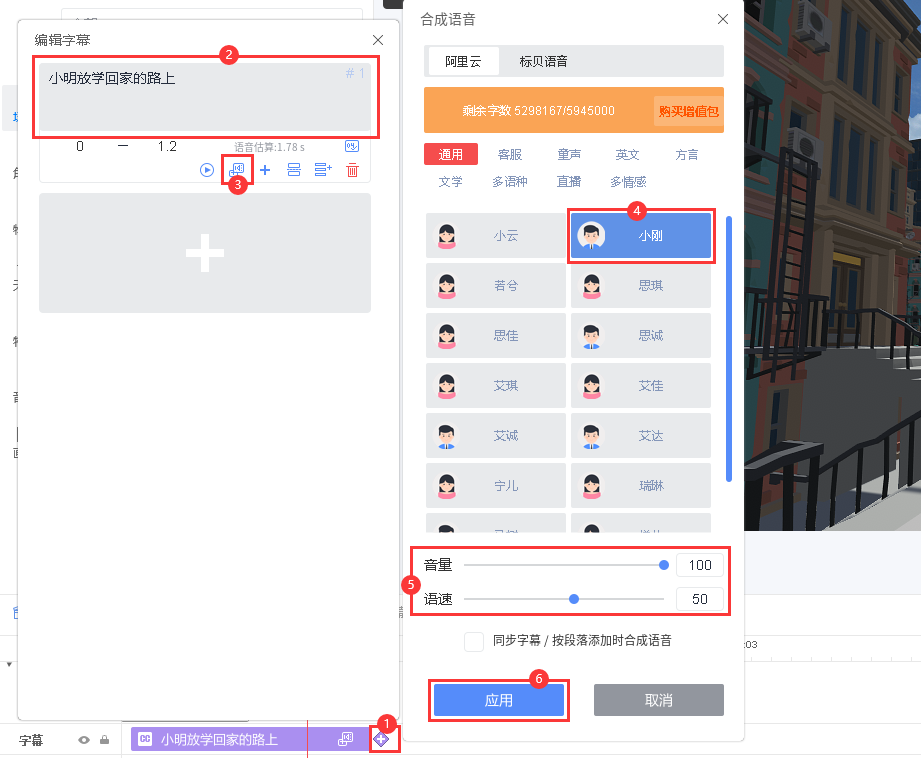Image resolution: width=921 pixels, height=758 pixels.
Task: Lock the 字幕 track
Action: click(x=104, y=738)
